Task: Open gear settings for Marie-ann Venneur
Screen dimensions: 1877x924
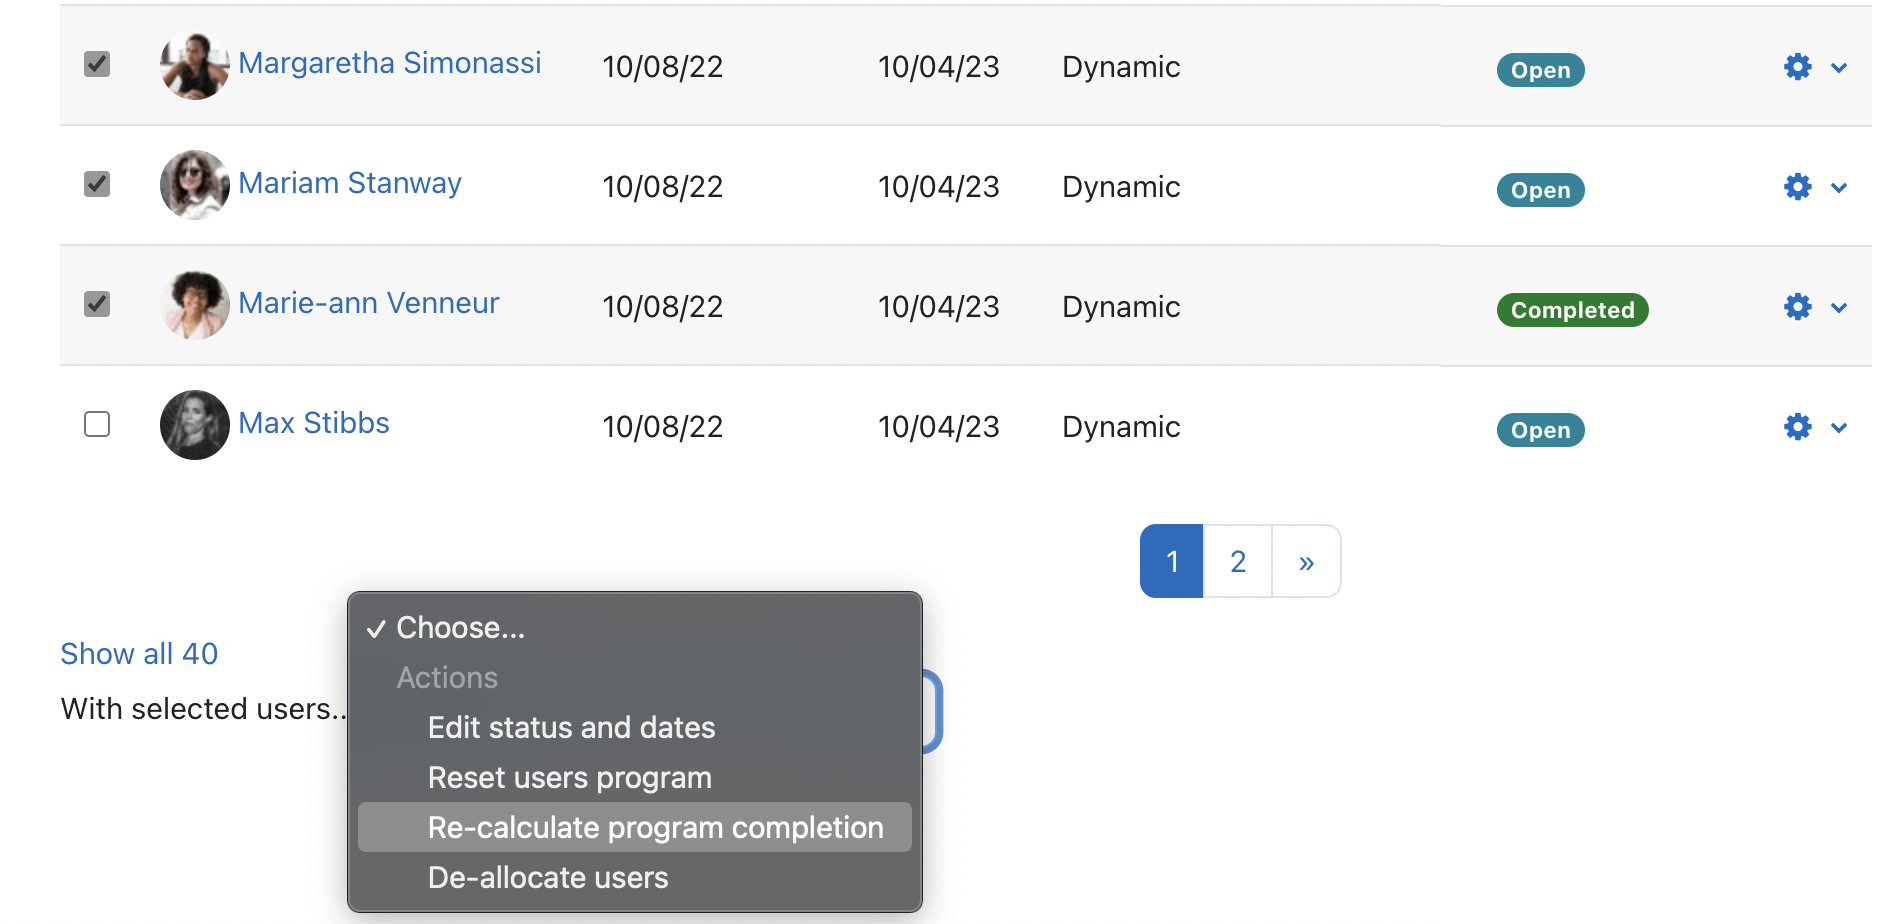Action: (1797, 307)
